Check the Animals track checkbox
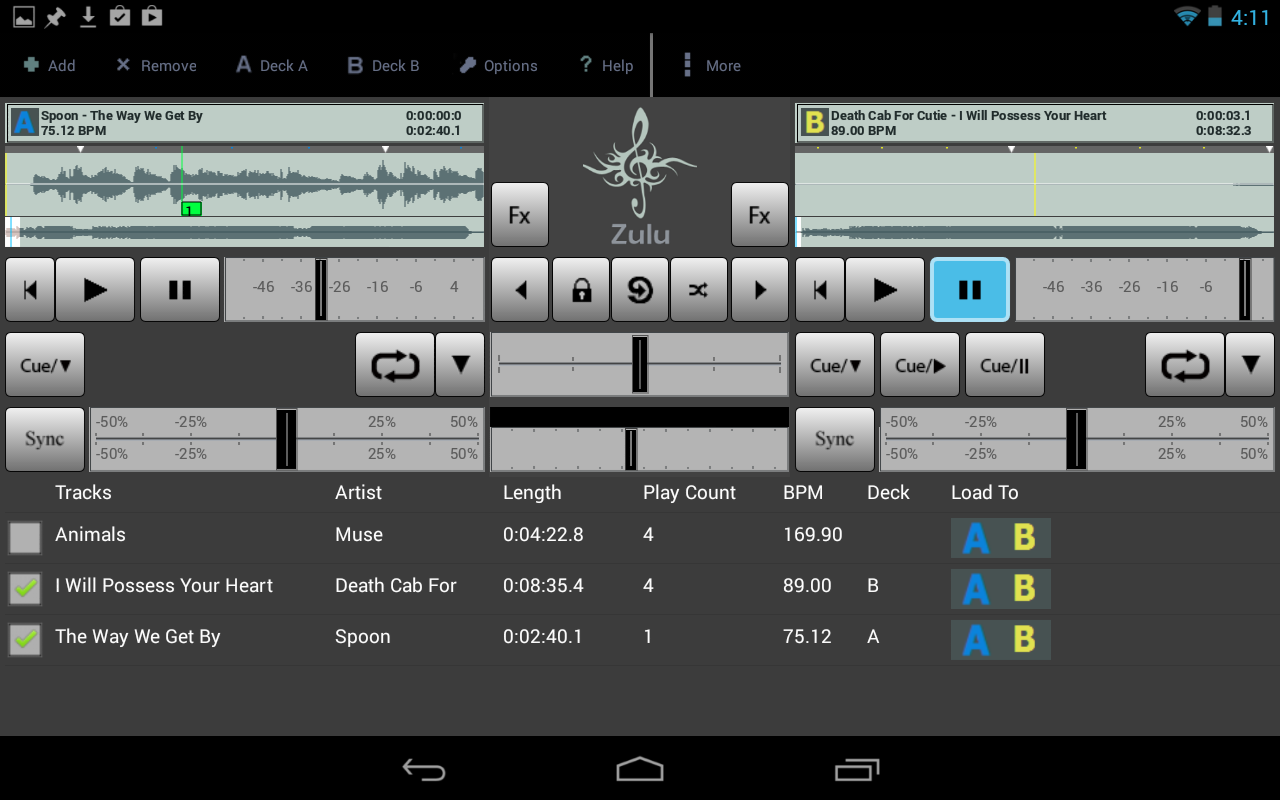Screen dimensions: 1280x800 tap(25, 538)
